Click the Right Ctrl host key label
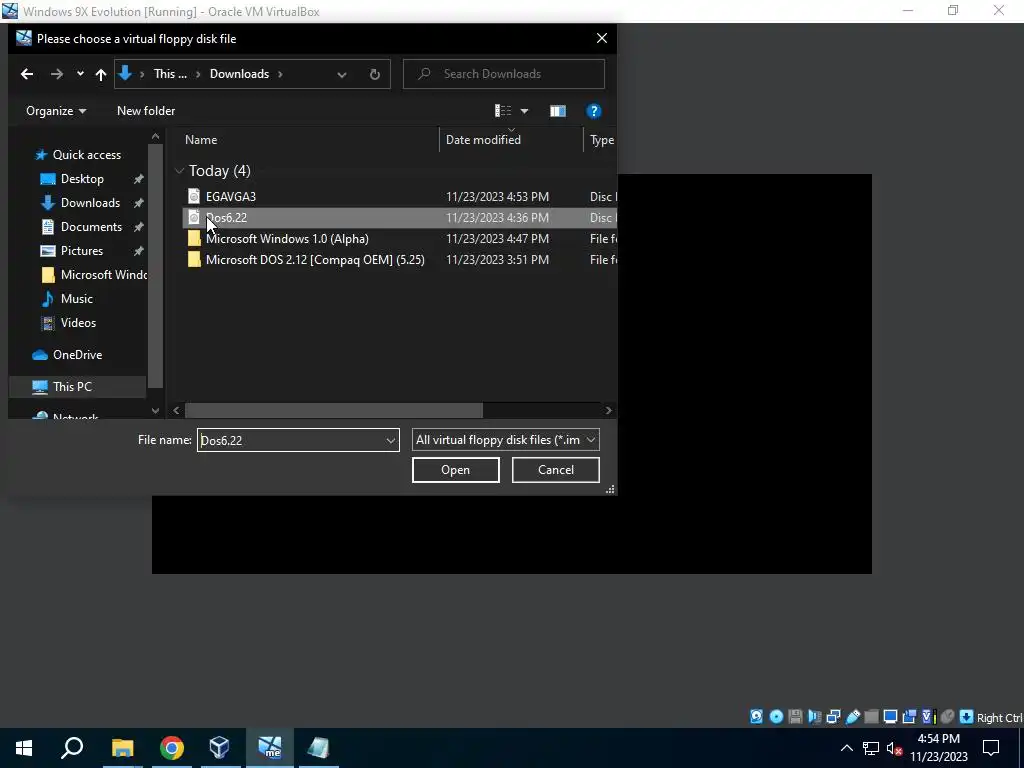This screenshot has height=768, width=1024. [999, 717]
